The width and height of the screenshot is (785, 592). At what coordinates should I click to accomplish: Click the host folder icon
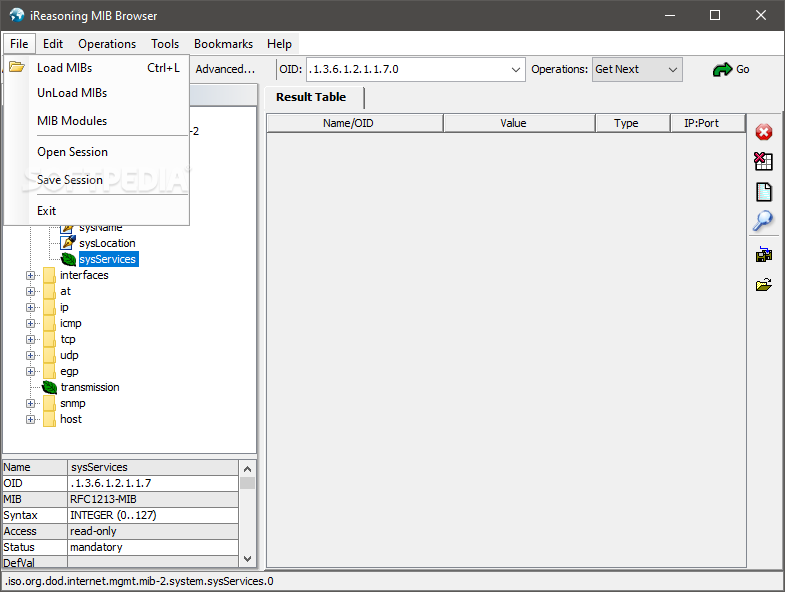click(49, 419)
